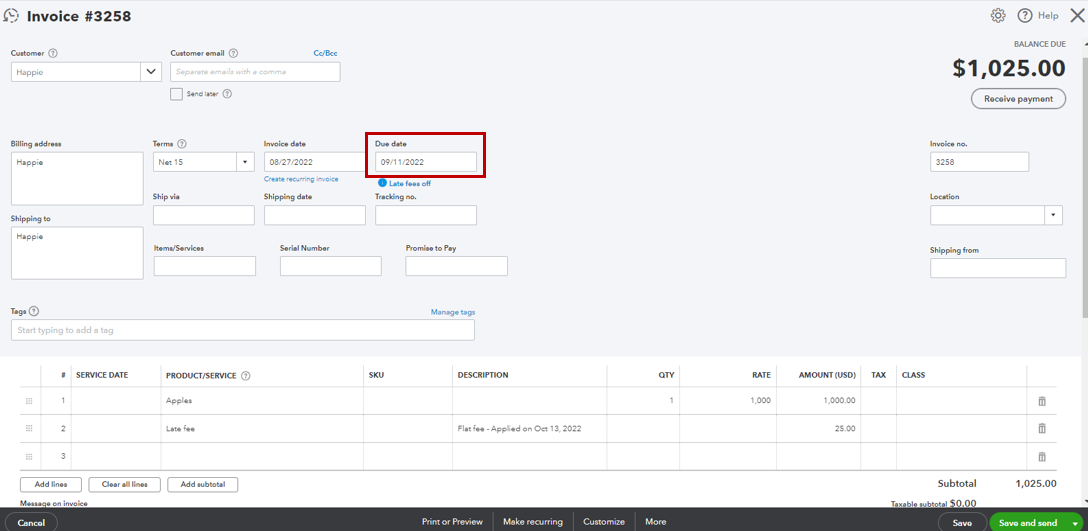Click the Due date field
Image resolution: width=1088 pixels, height=531 pixels.
(x=426, y=162)
